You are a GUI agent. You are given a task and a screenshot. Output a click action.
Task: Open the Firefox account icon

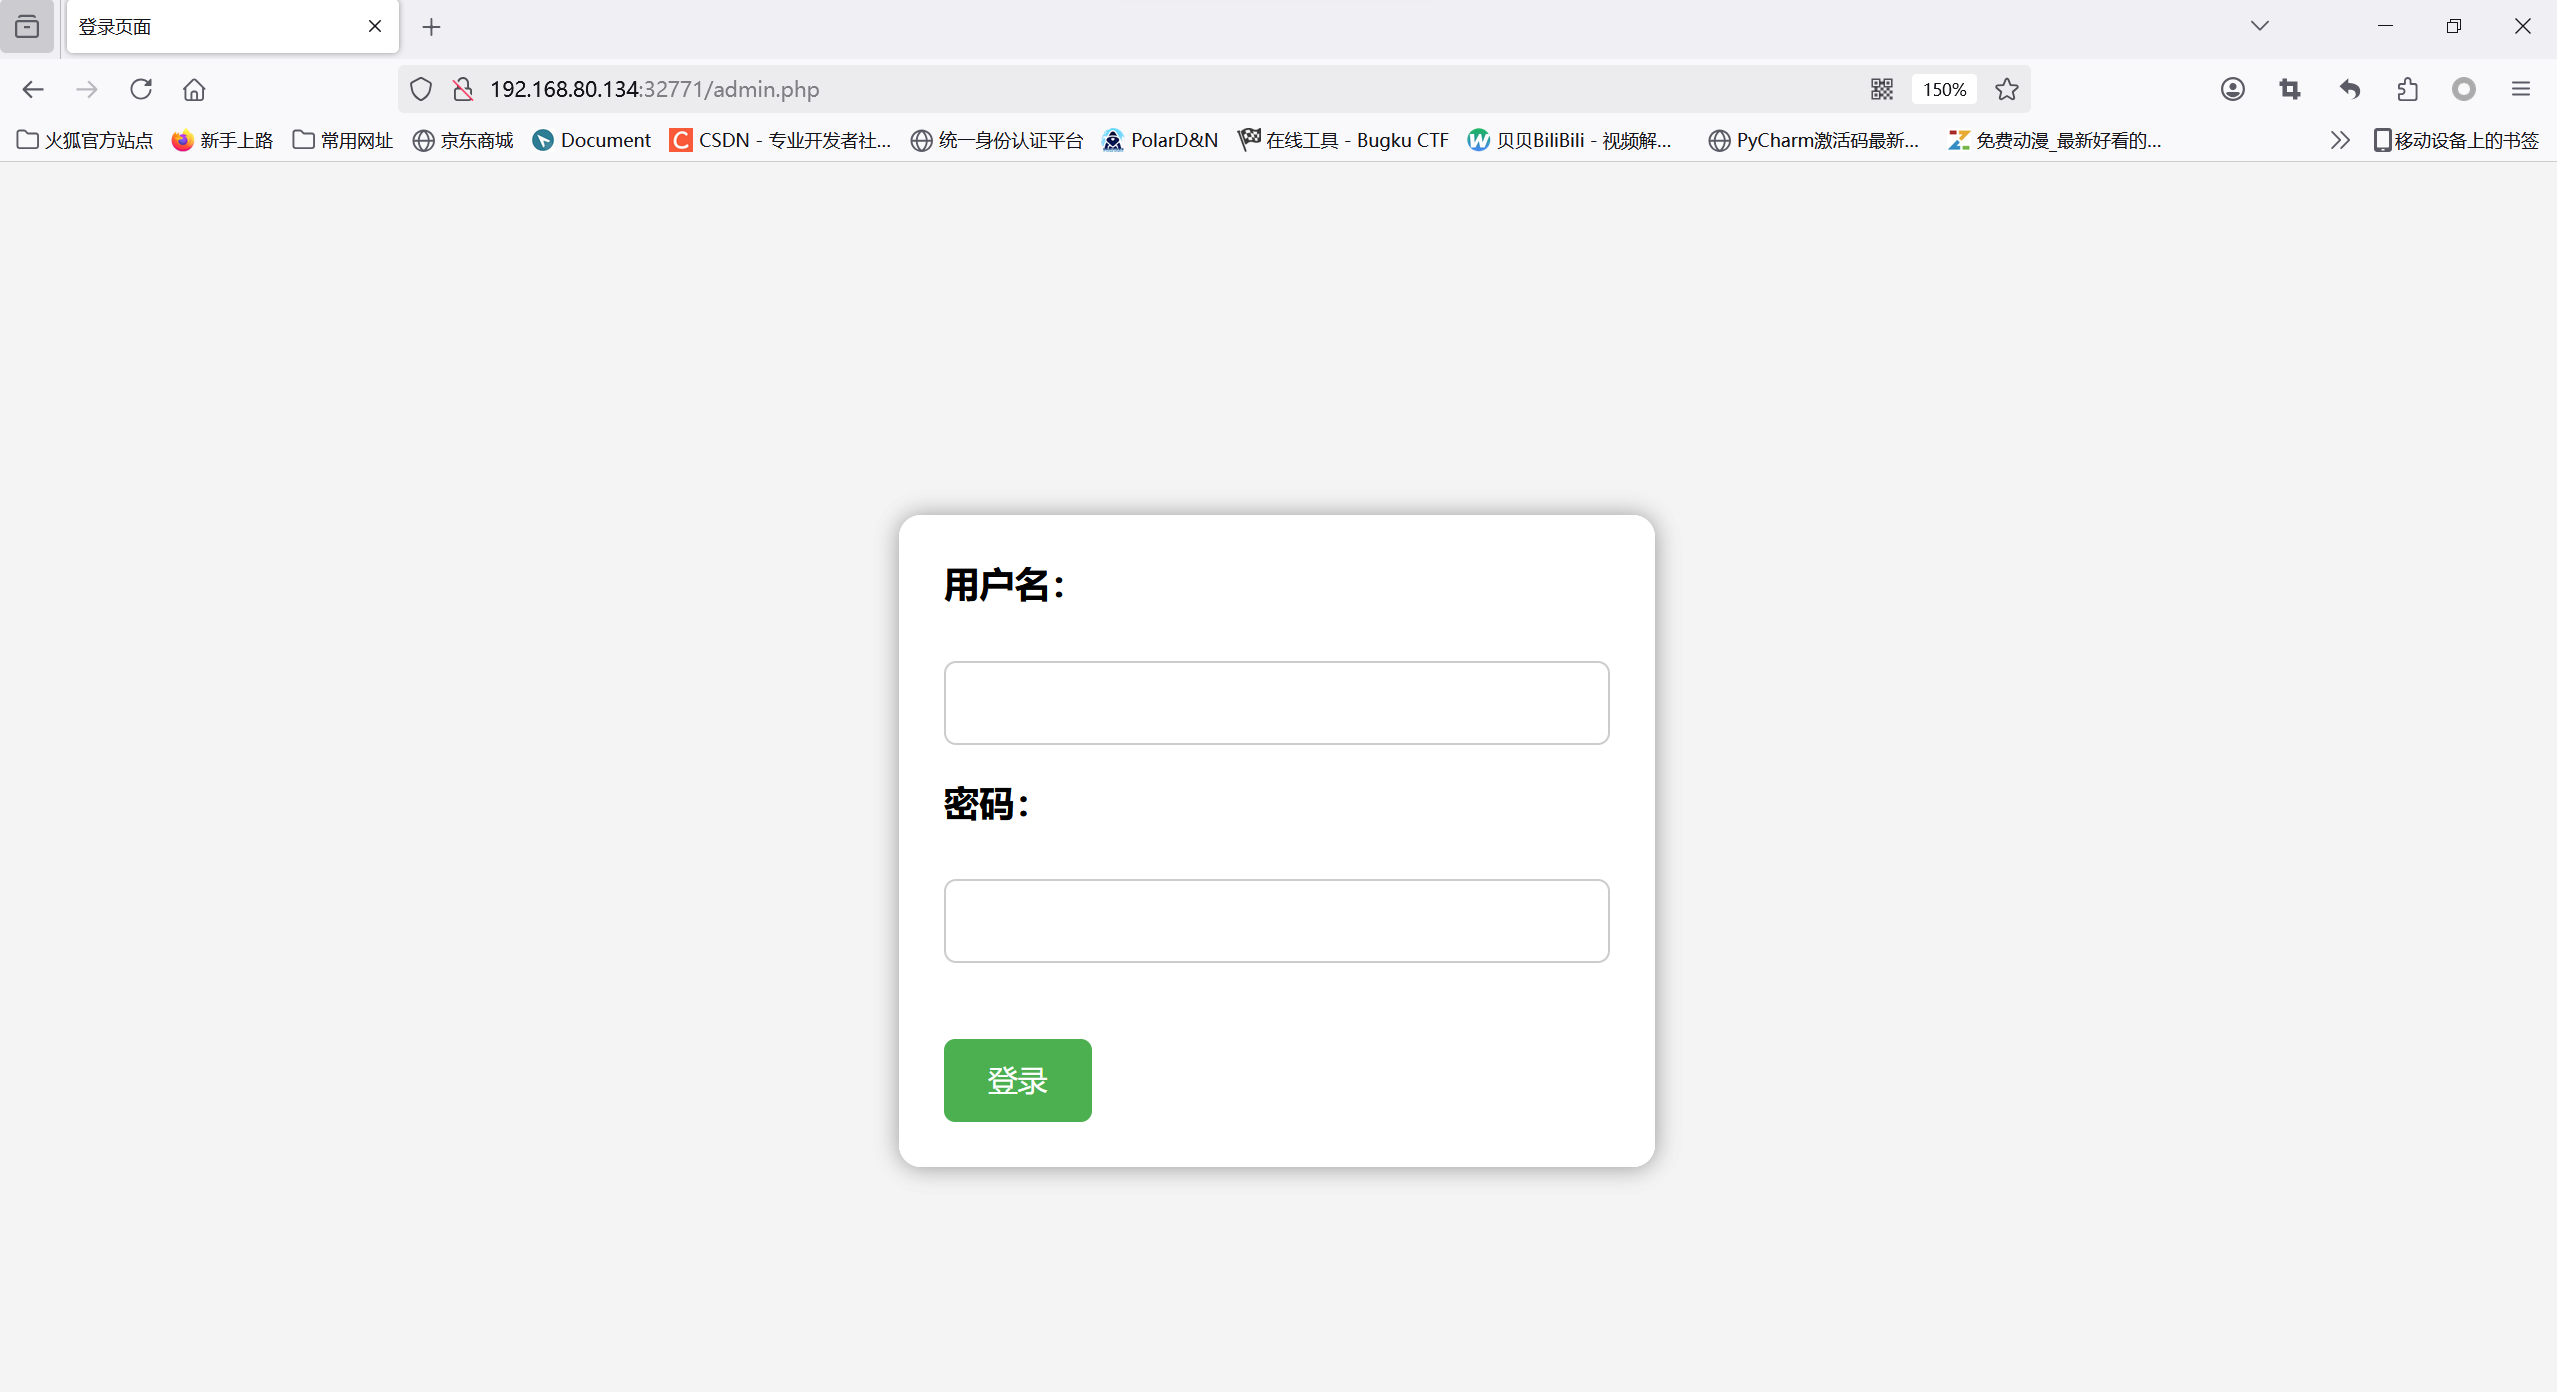[2232, 89]
